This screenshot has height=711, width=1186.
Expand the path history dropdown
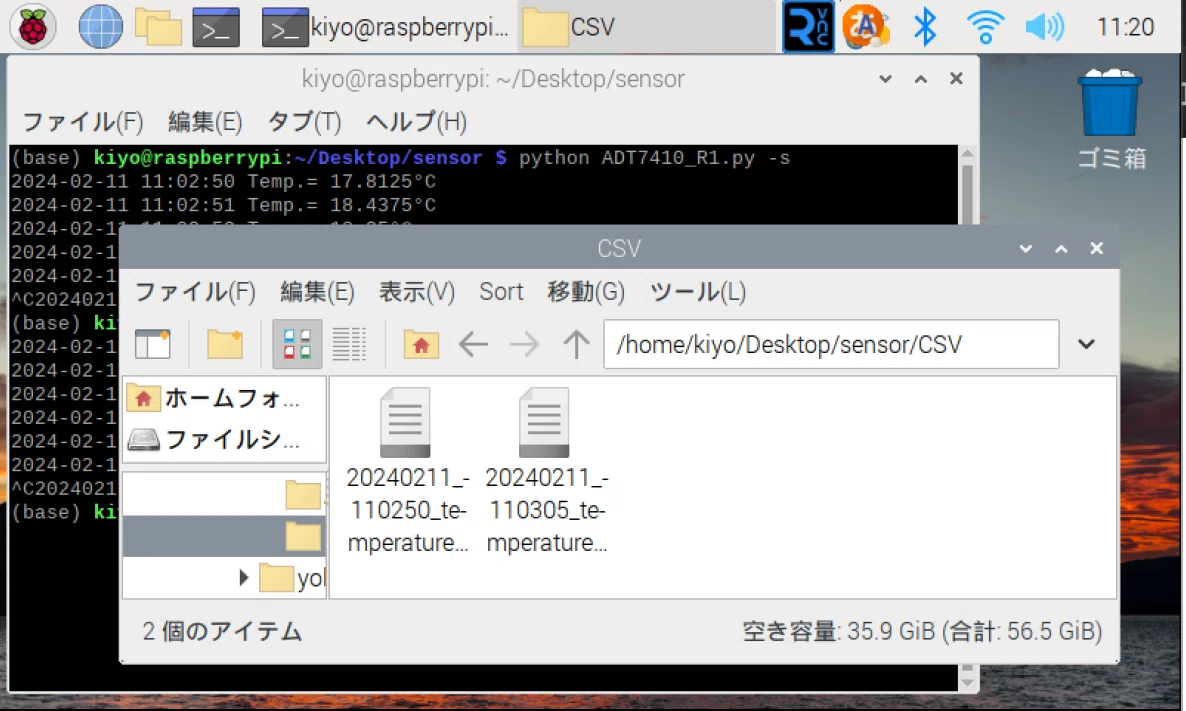tap(1086, 344)
